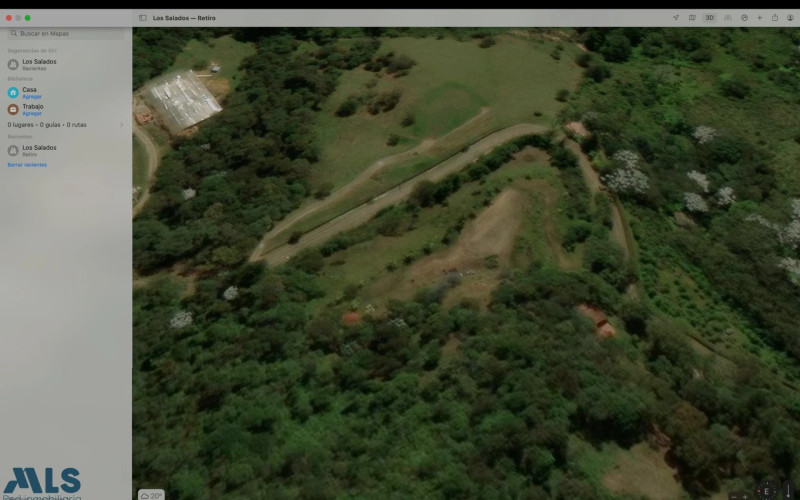
Task: Click the Look Around binoculars icon
Action: click(728, 17)
